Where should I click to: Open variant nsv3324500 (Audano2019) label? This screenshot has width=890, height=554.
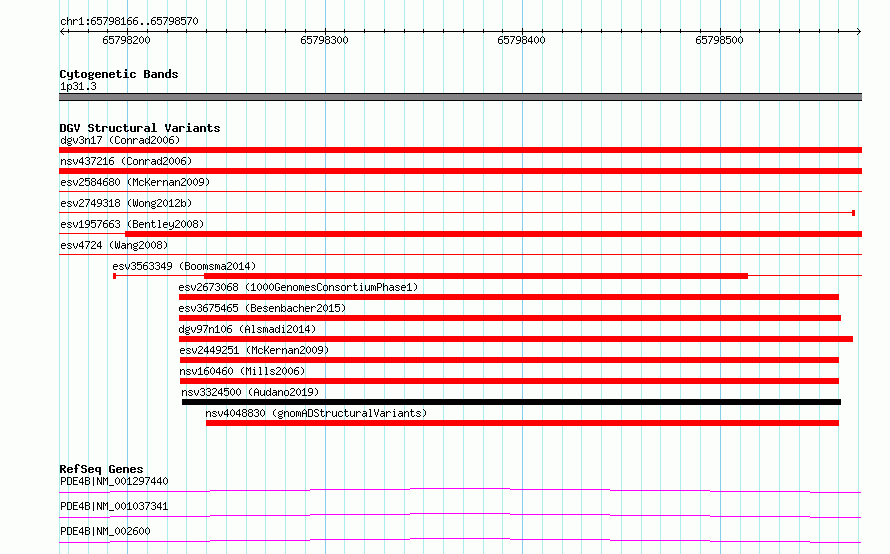(x=250, y=392)
